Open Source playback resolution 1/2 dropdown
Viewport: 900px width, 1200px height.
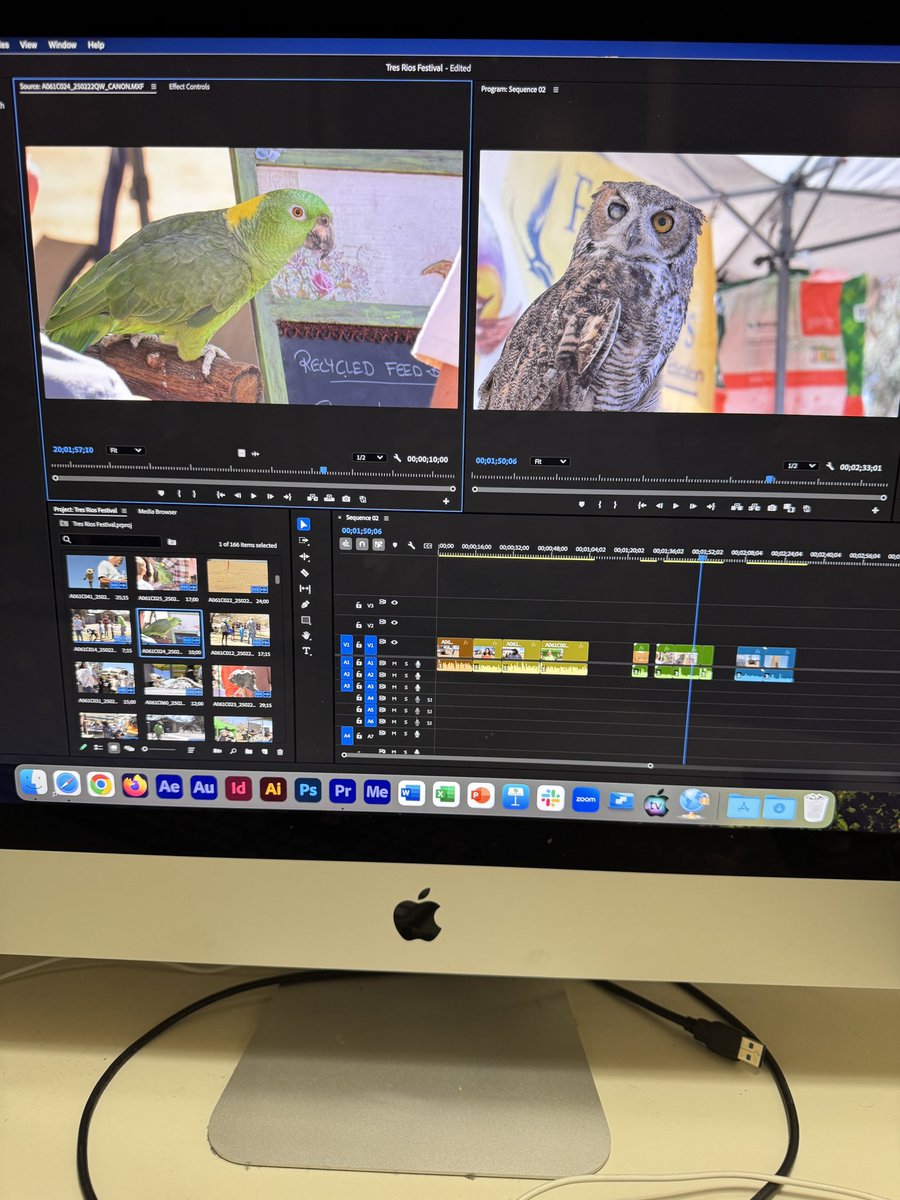tap(369, 457)
